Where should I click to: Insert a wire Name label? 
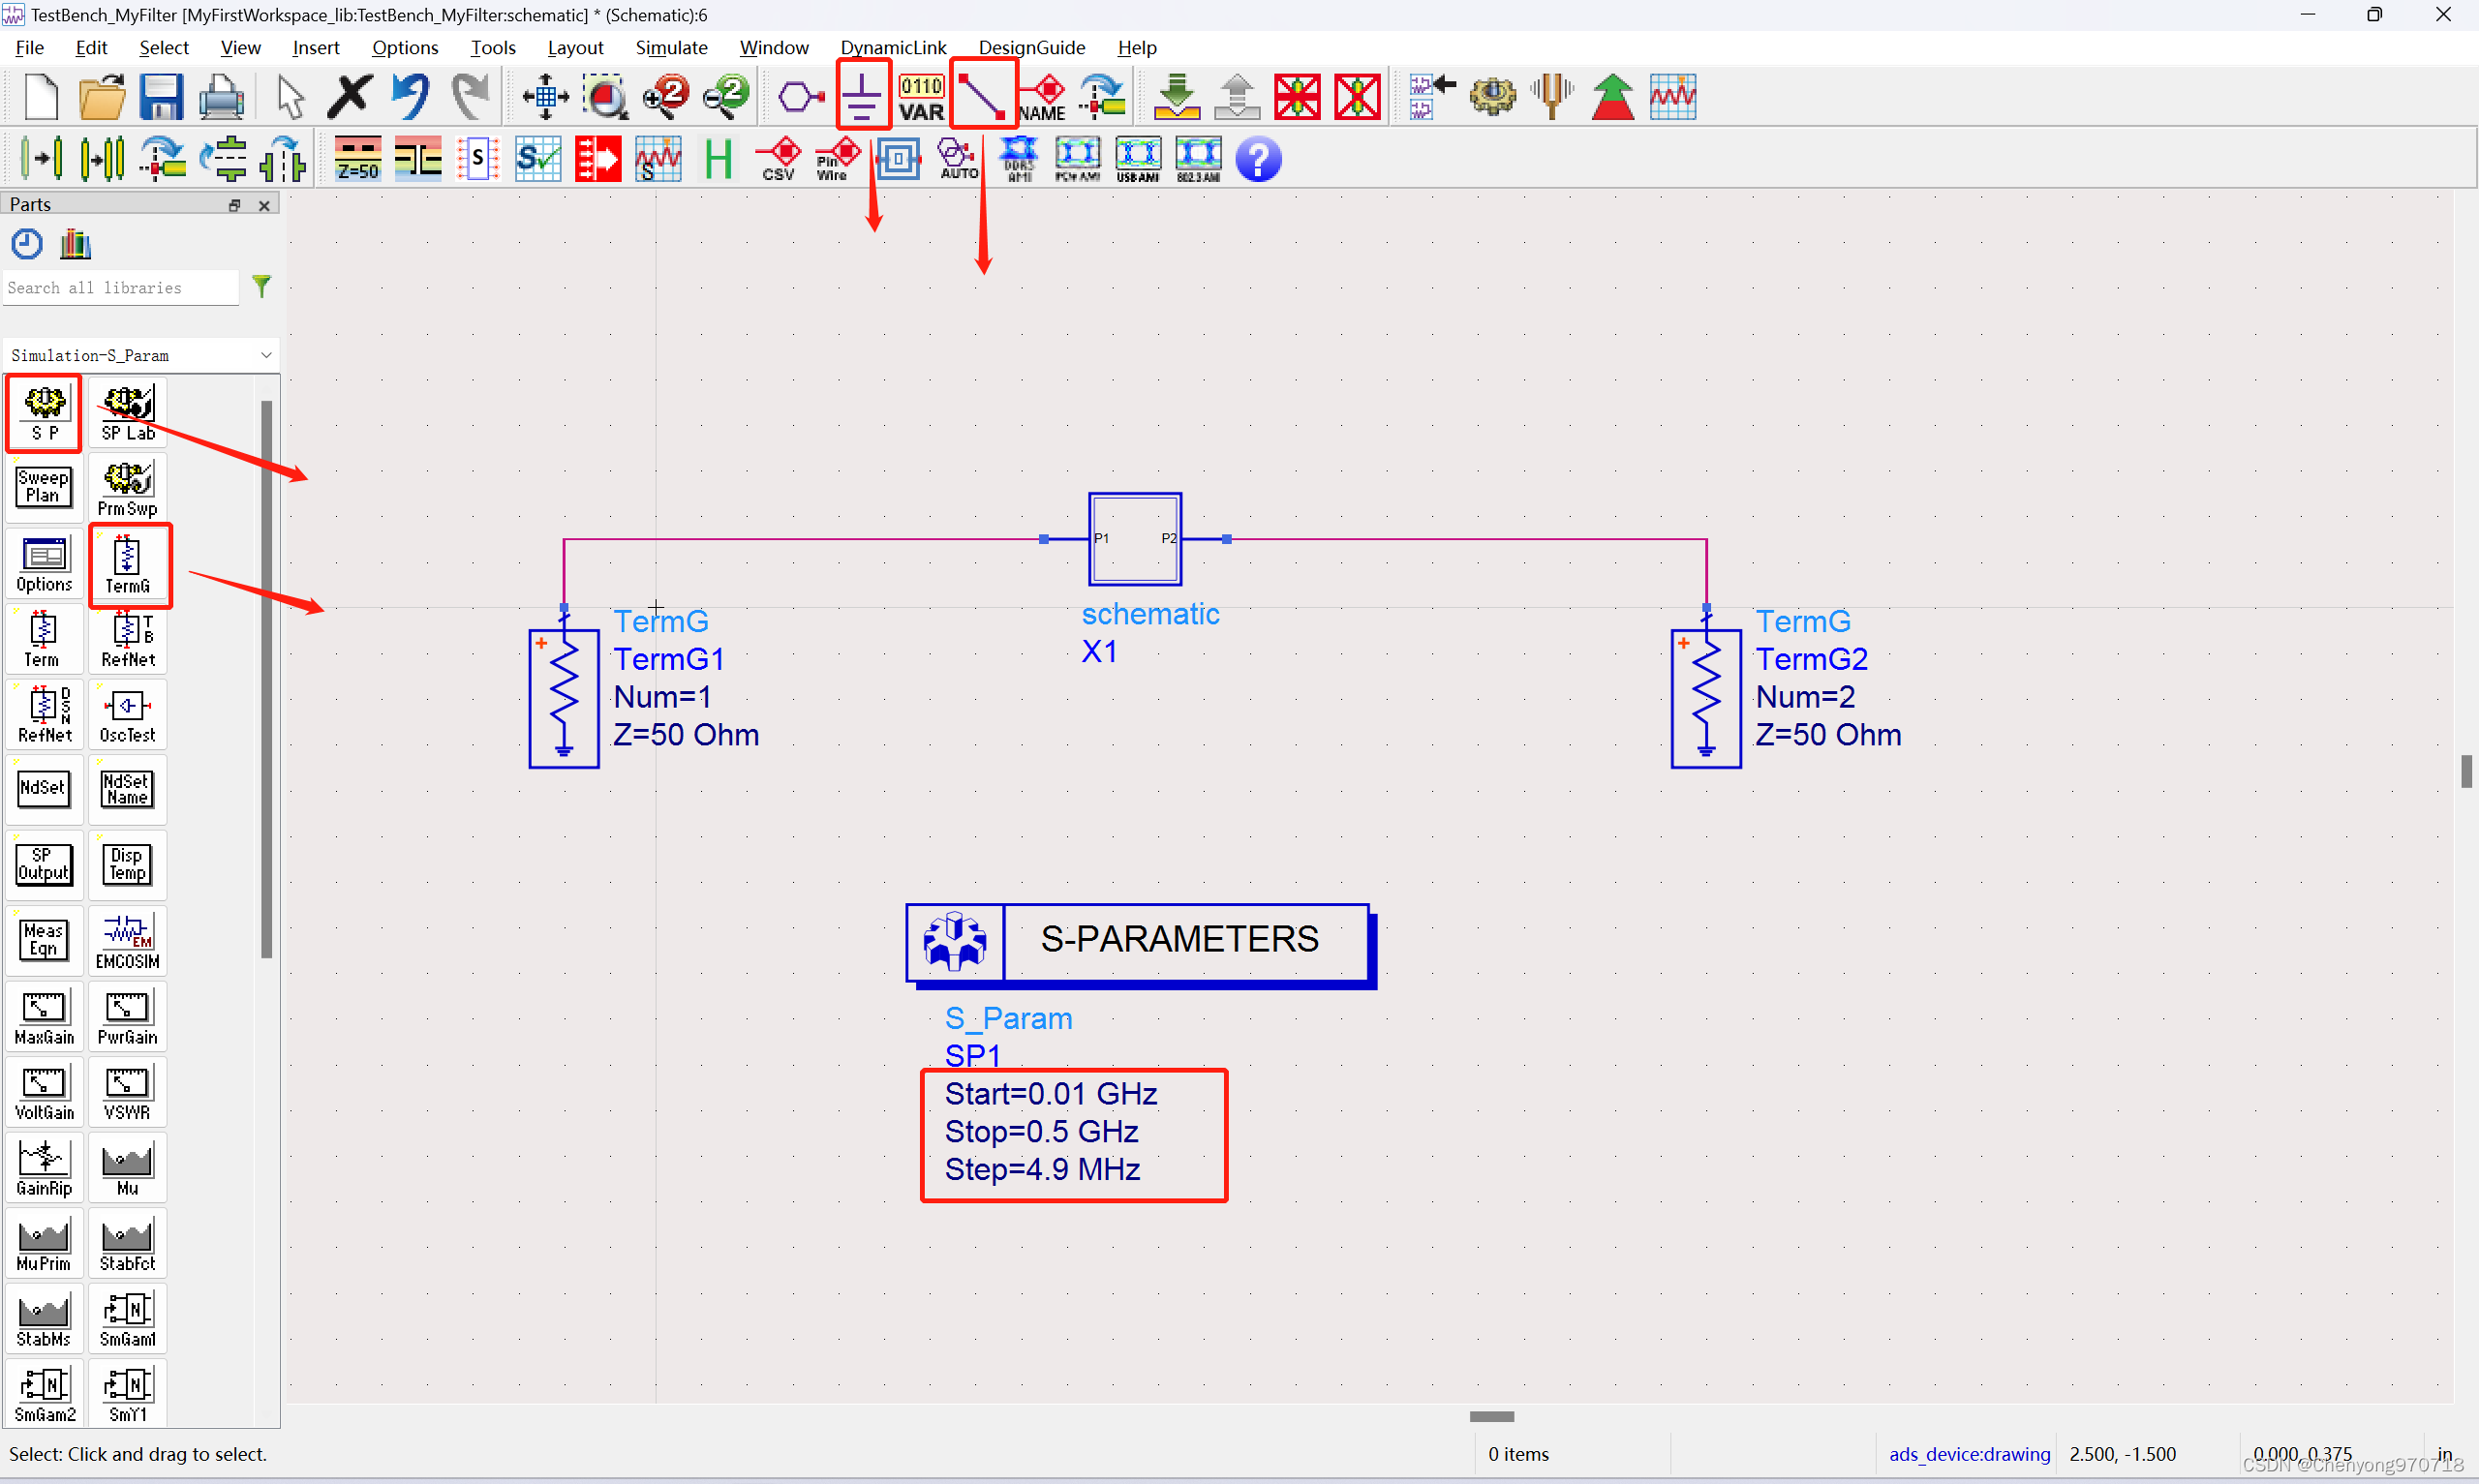[1040, 95]
